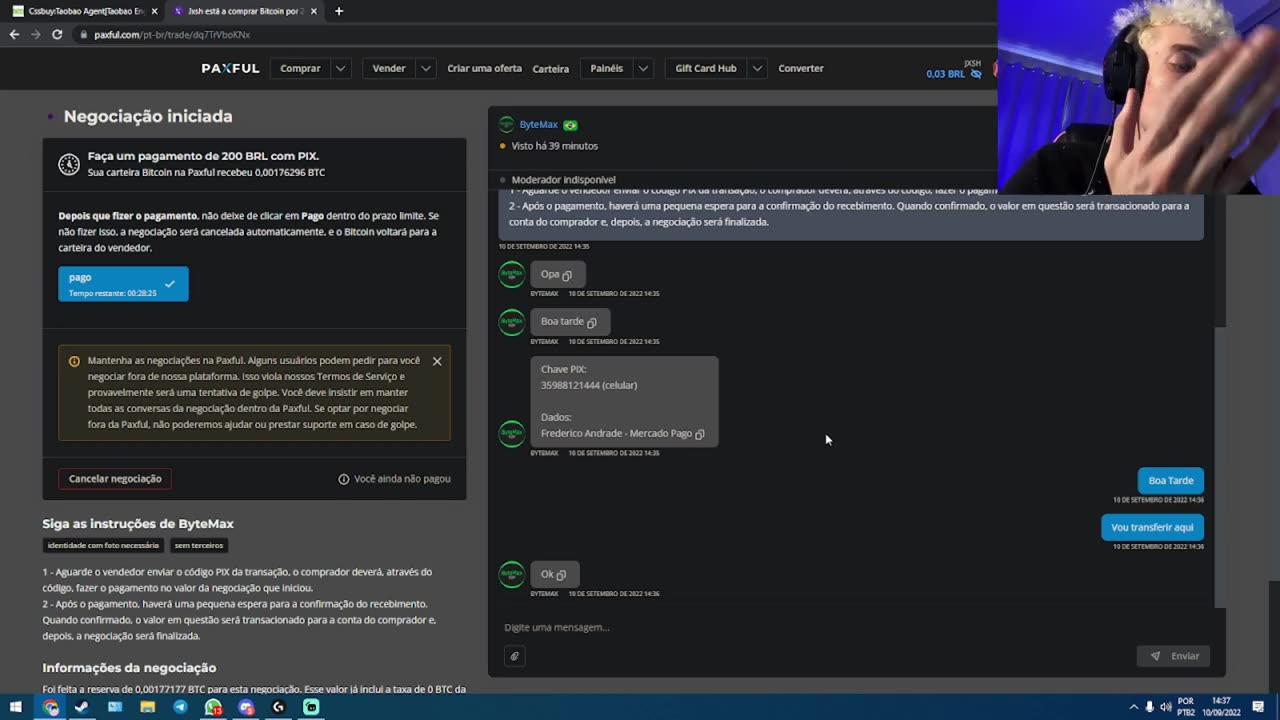
Task: Click the sem terceiros tag
Action: pyautogui.click(x=198, y=545)
